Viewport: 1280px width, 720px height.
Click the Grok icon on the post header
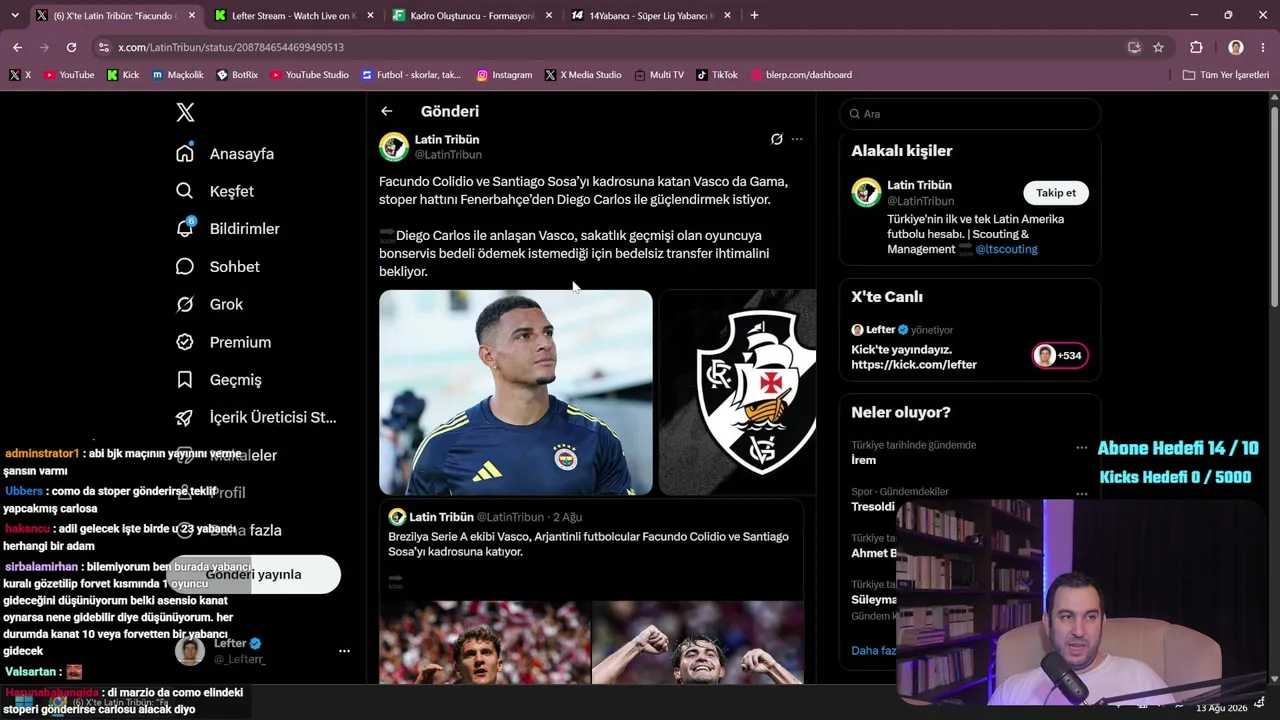[776, 139]
